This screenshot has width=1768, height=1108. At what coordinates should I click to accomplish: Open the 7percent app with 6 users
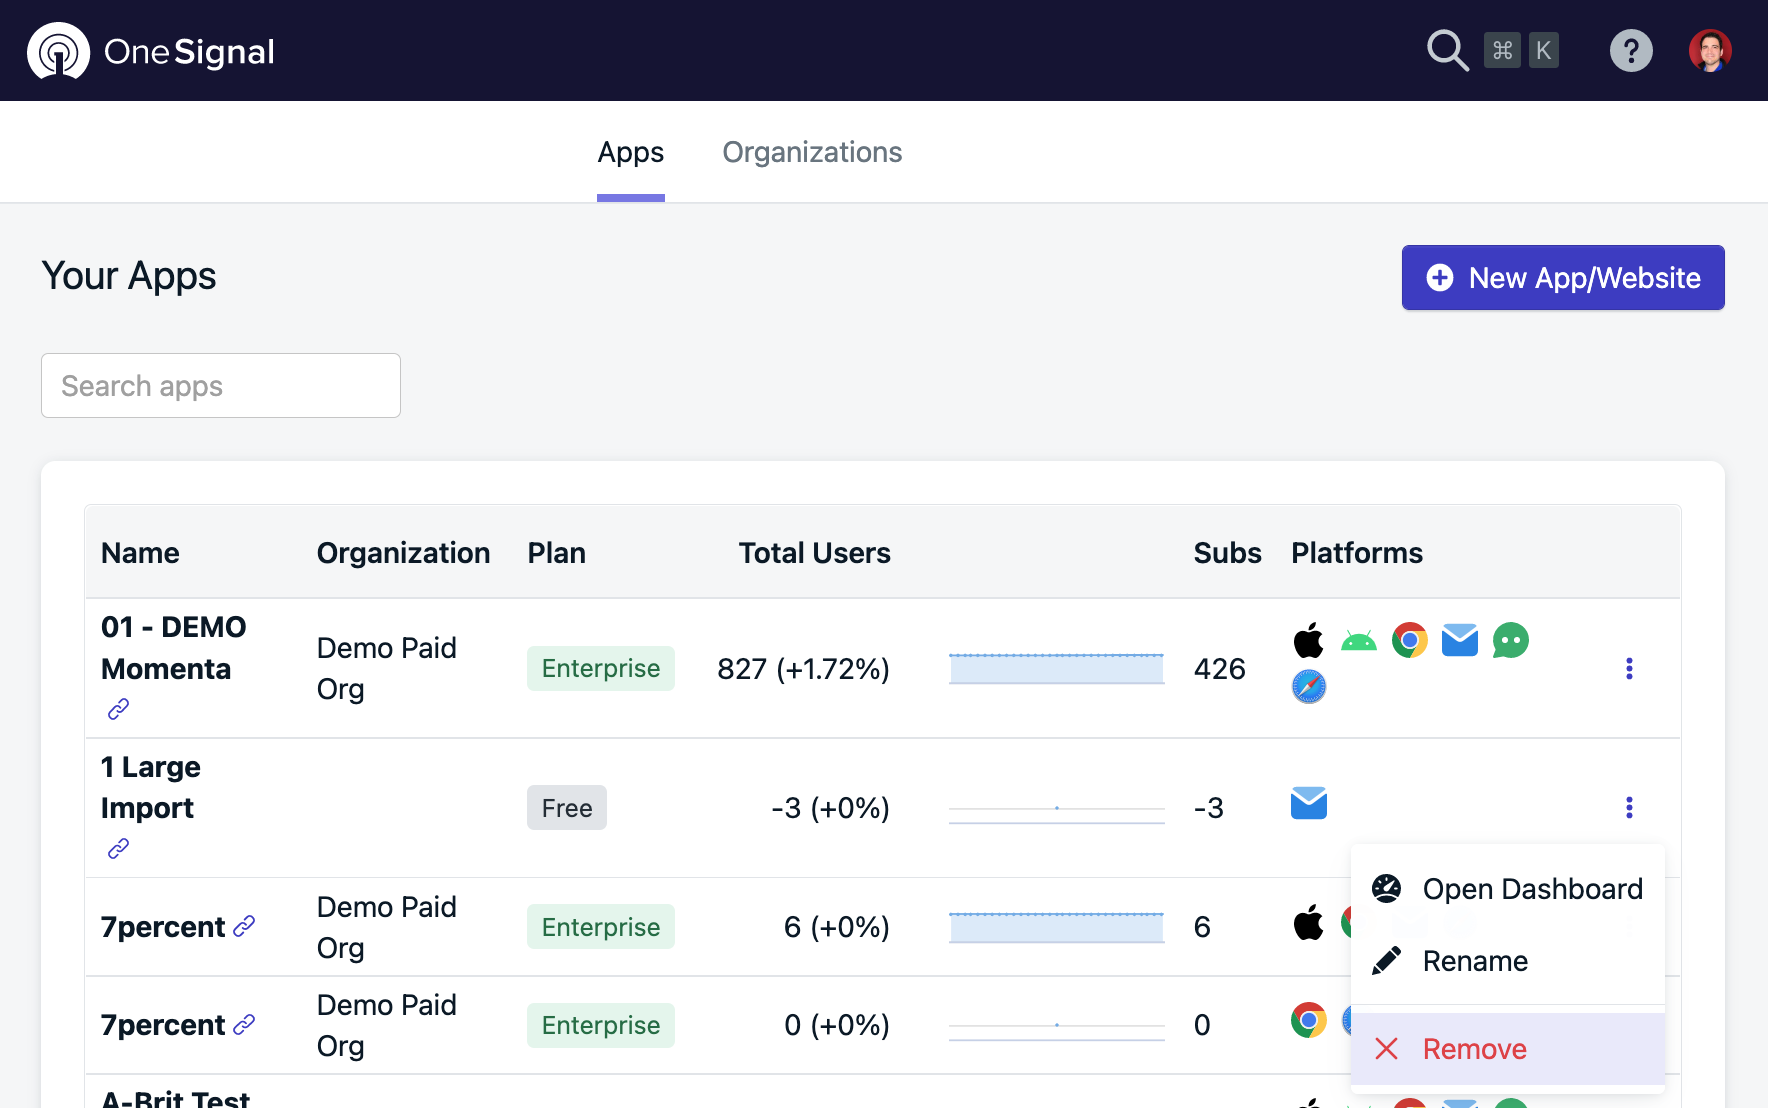(x=163, y=927)
